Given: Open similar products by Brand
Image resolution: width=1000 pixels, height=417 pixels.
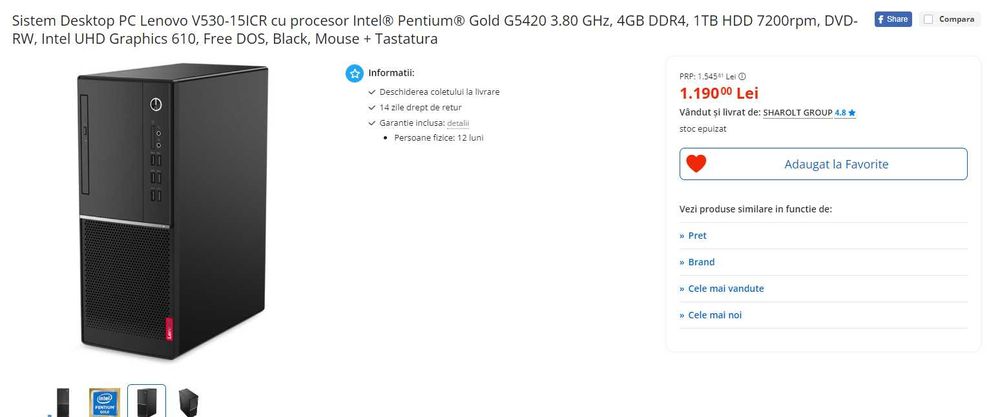Looking at the screenshot, I should 701,262.
